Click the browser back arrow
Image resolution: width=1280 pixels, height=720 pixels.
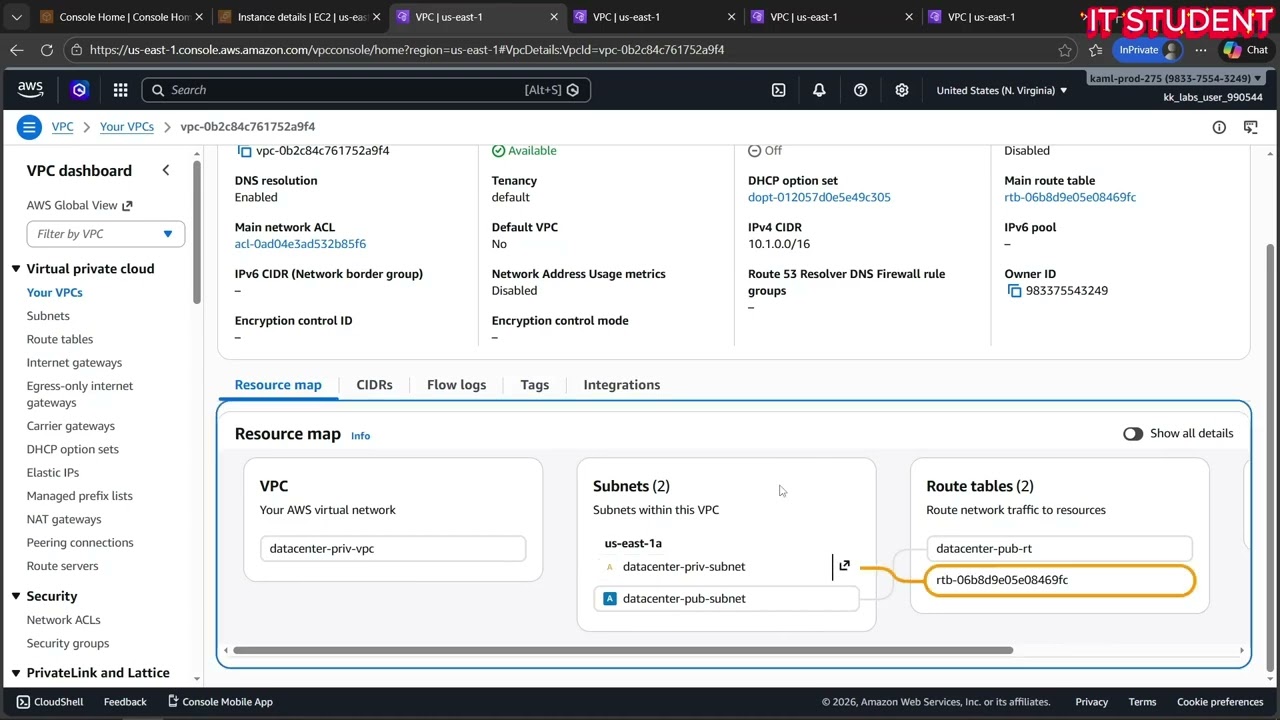[17, 49]
